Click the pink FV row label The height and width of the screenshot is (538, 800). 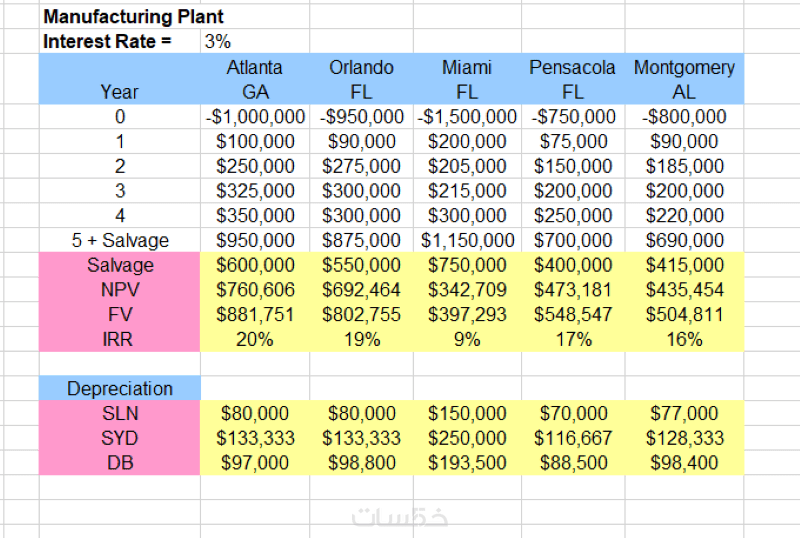(x=119, y=314)
